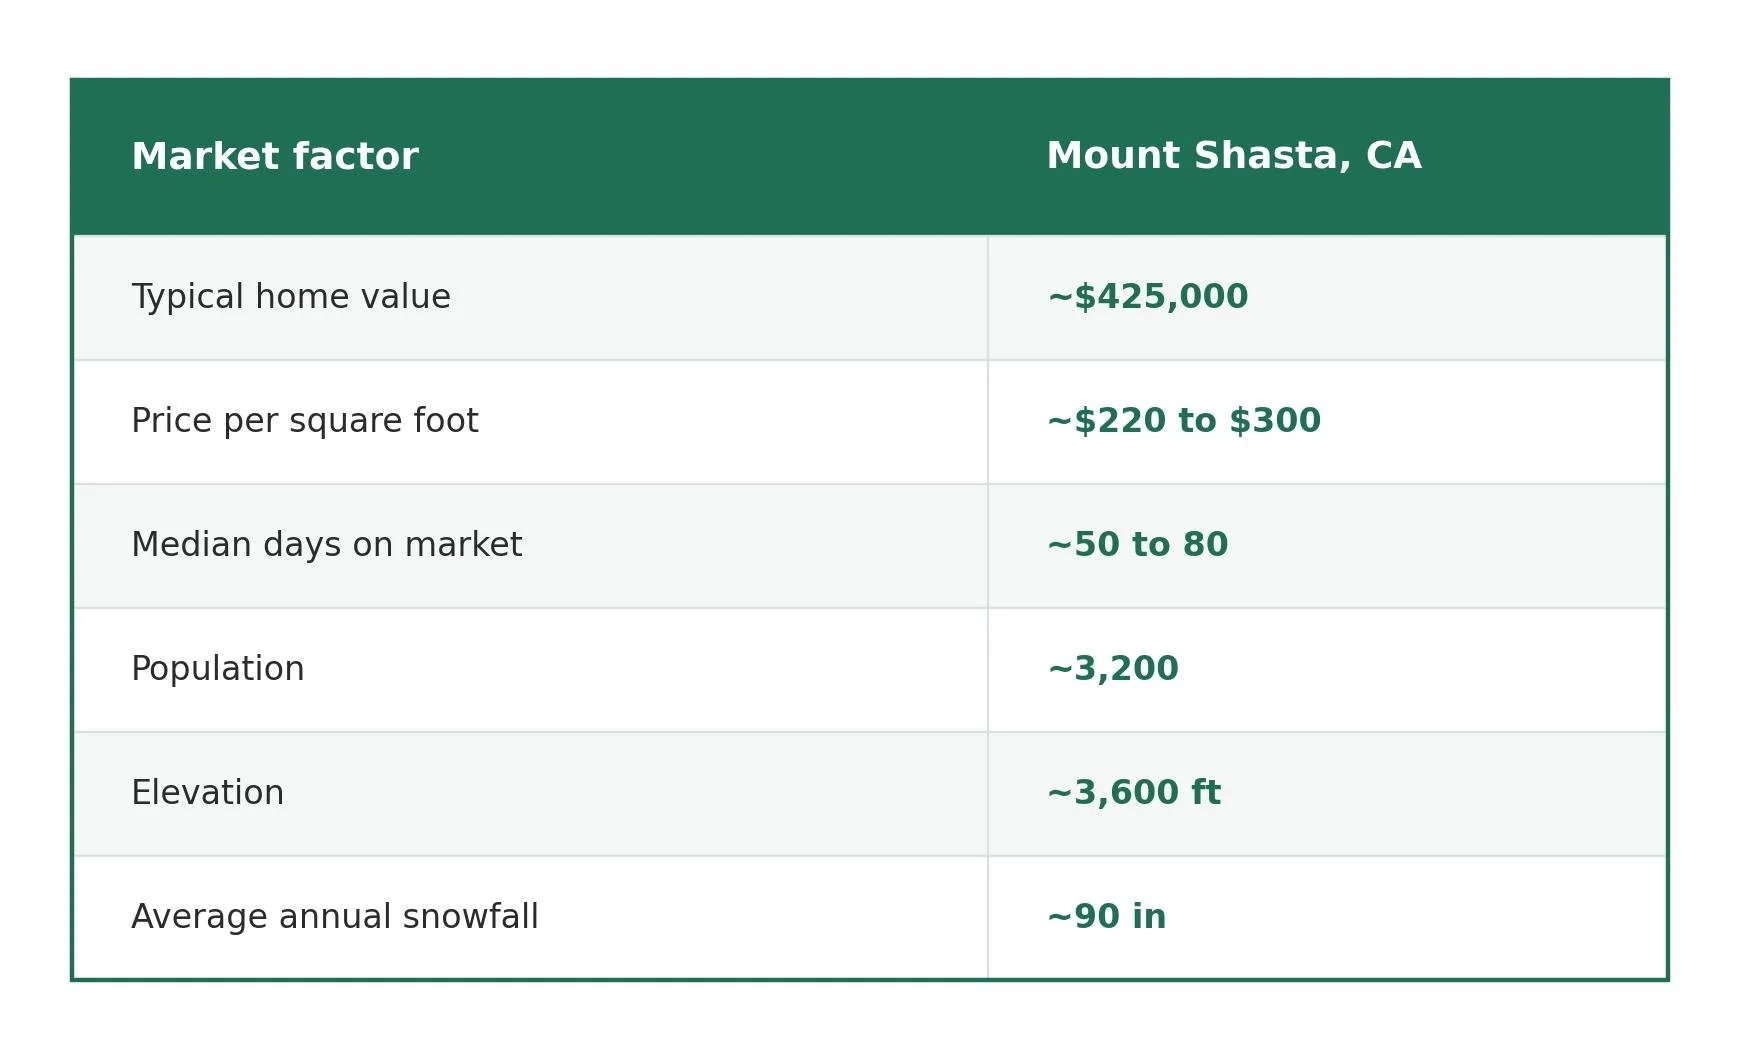
Task: Click the word market in Median row
Action: tap(463, 545)
